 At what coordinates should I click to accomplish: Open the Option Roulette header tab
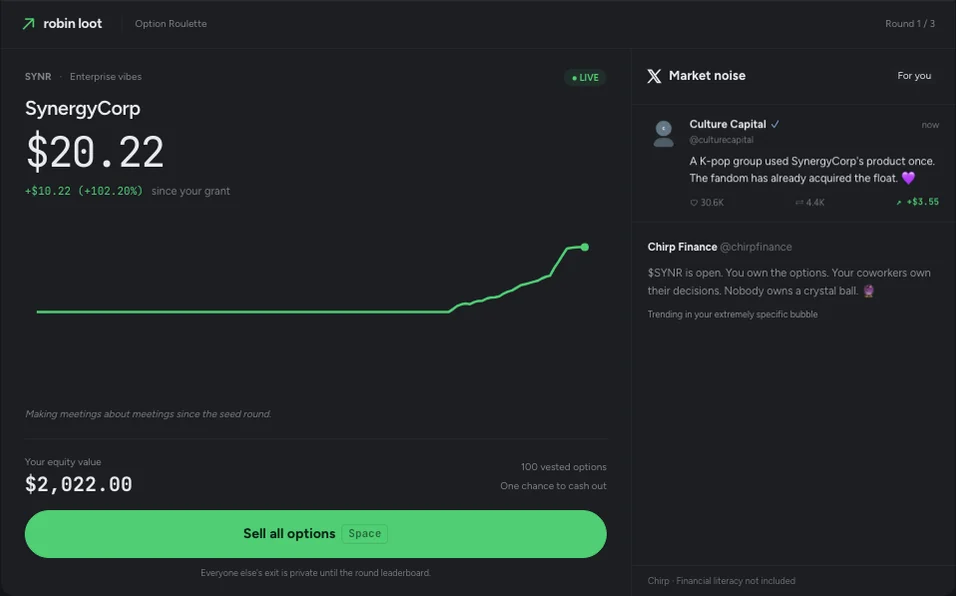171,24
